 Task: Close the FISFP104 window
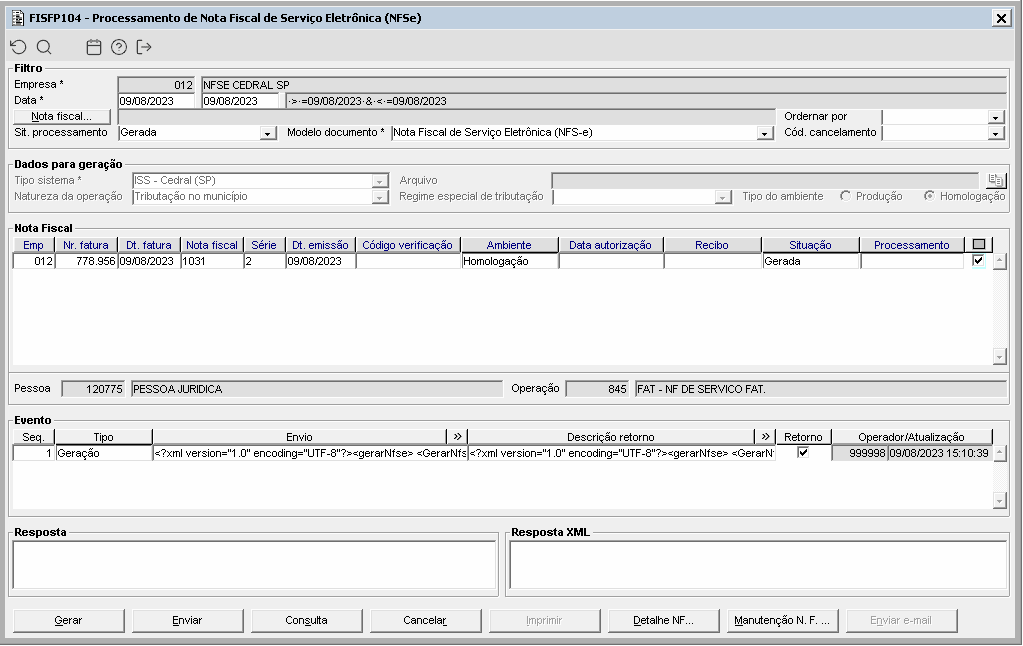(x=1001, y=18)
